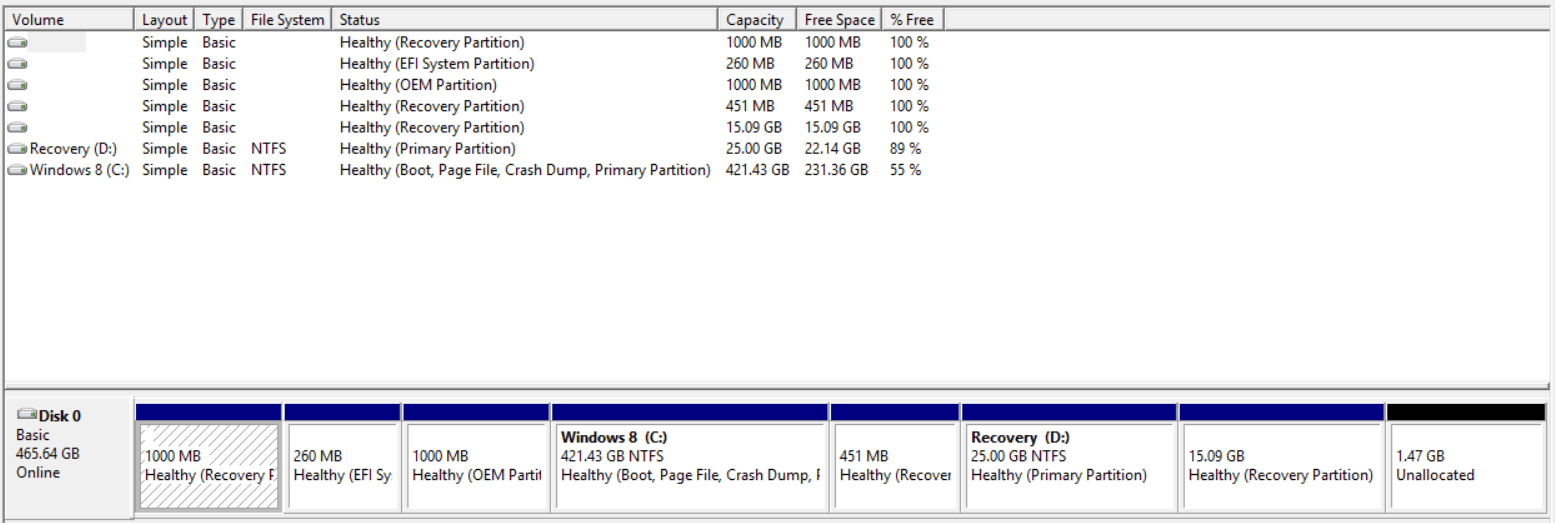The height and width of the screenshot is (523, 1555).
Task: Click the Type column header
Action: coord(218,19)
